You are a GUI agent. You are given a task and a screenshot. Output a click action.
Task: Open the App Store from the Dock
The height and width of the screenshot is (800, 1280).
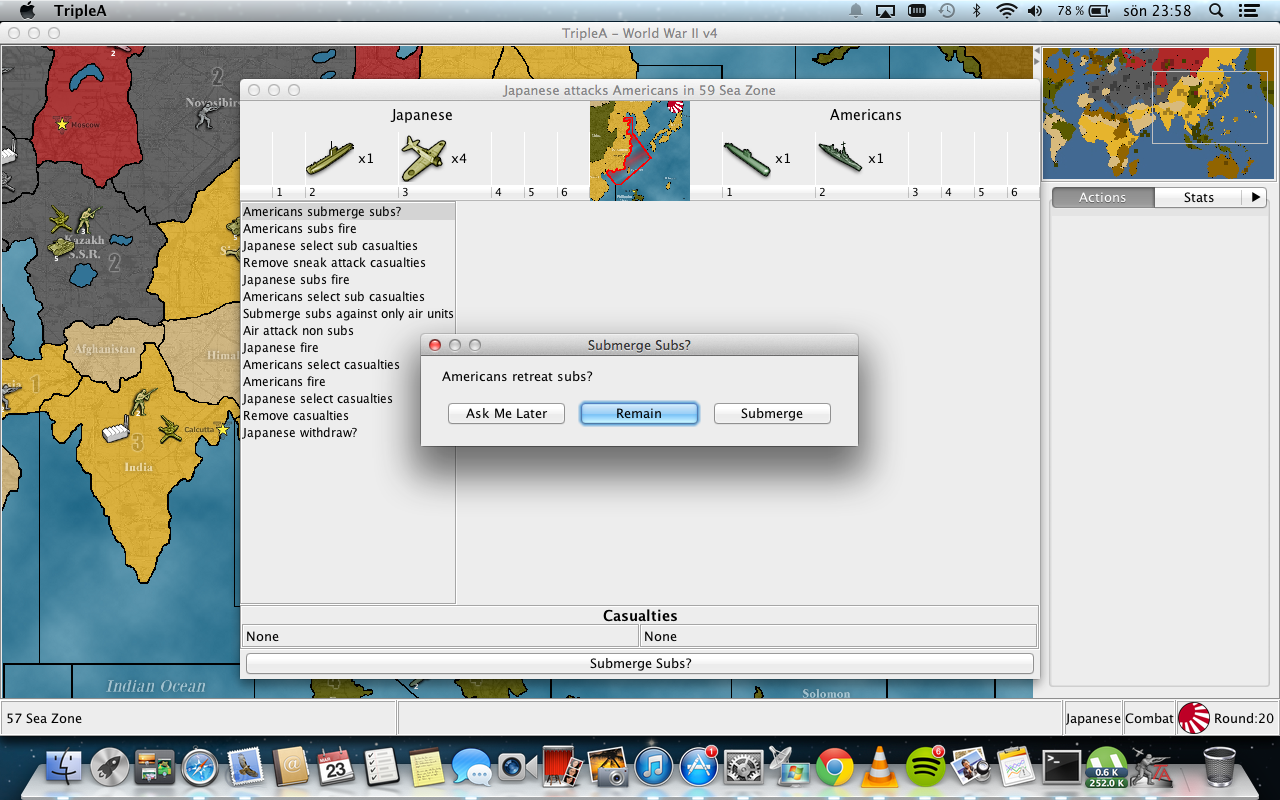pos(698,767)
